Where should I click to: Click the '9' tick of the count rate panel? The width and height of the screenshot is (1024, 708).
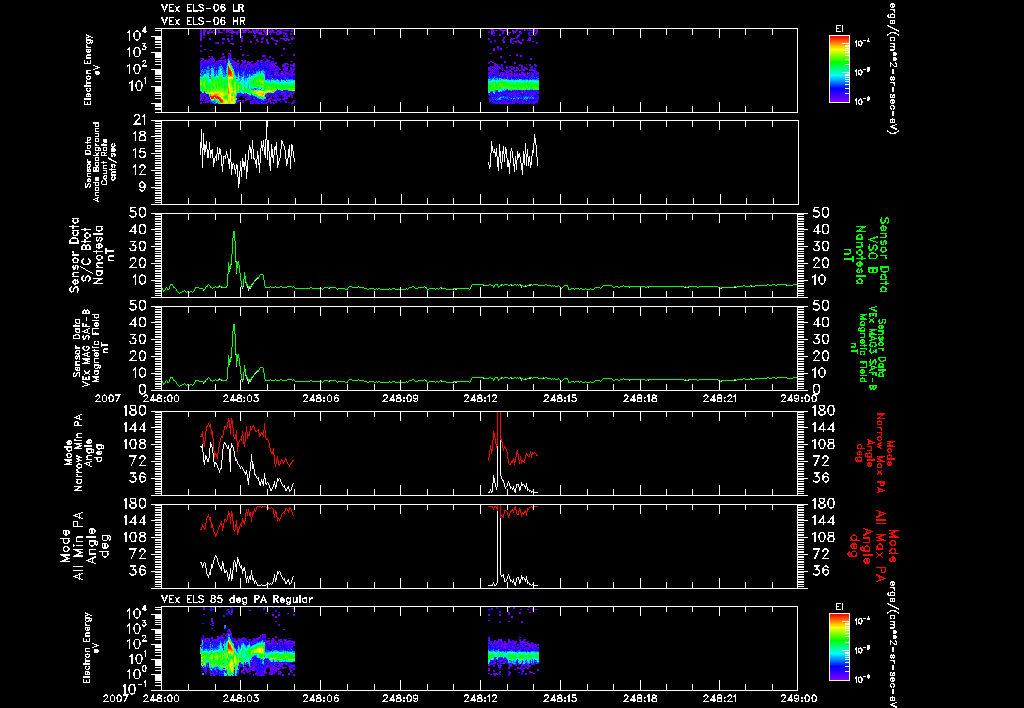click(142, 187)
